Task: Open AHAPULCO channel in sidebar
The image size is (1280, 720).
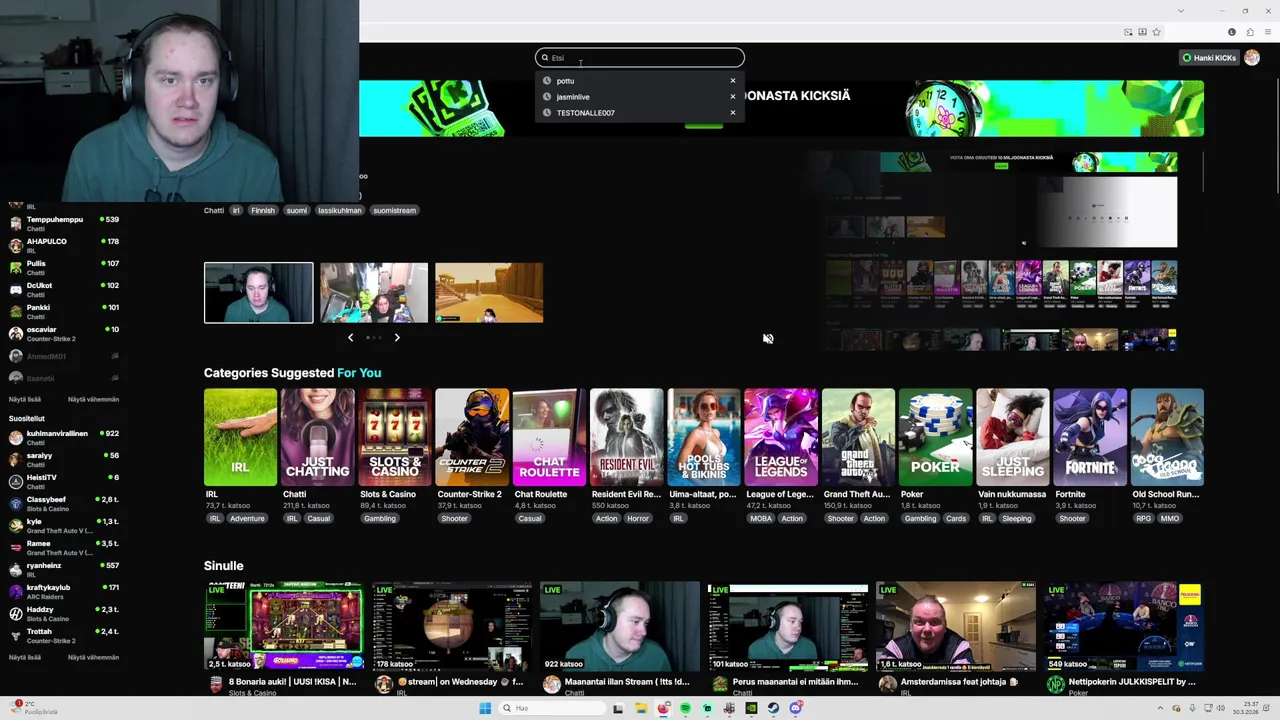Action: point(64,245)
